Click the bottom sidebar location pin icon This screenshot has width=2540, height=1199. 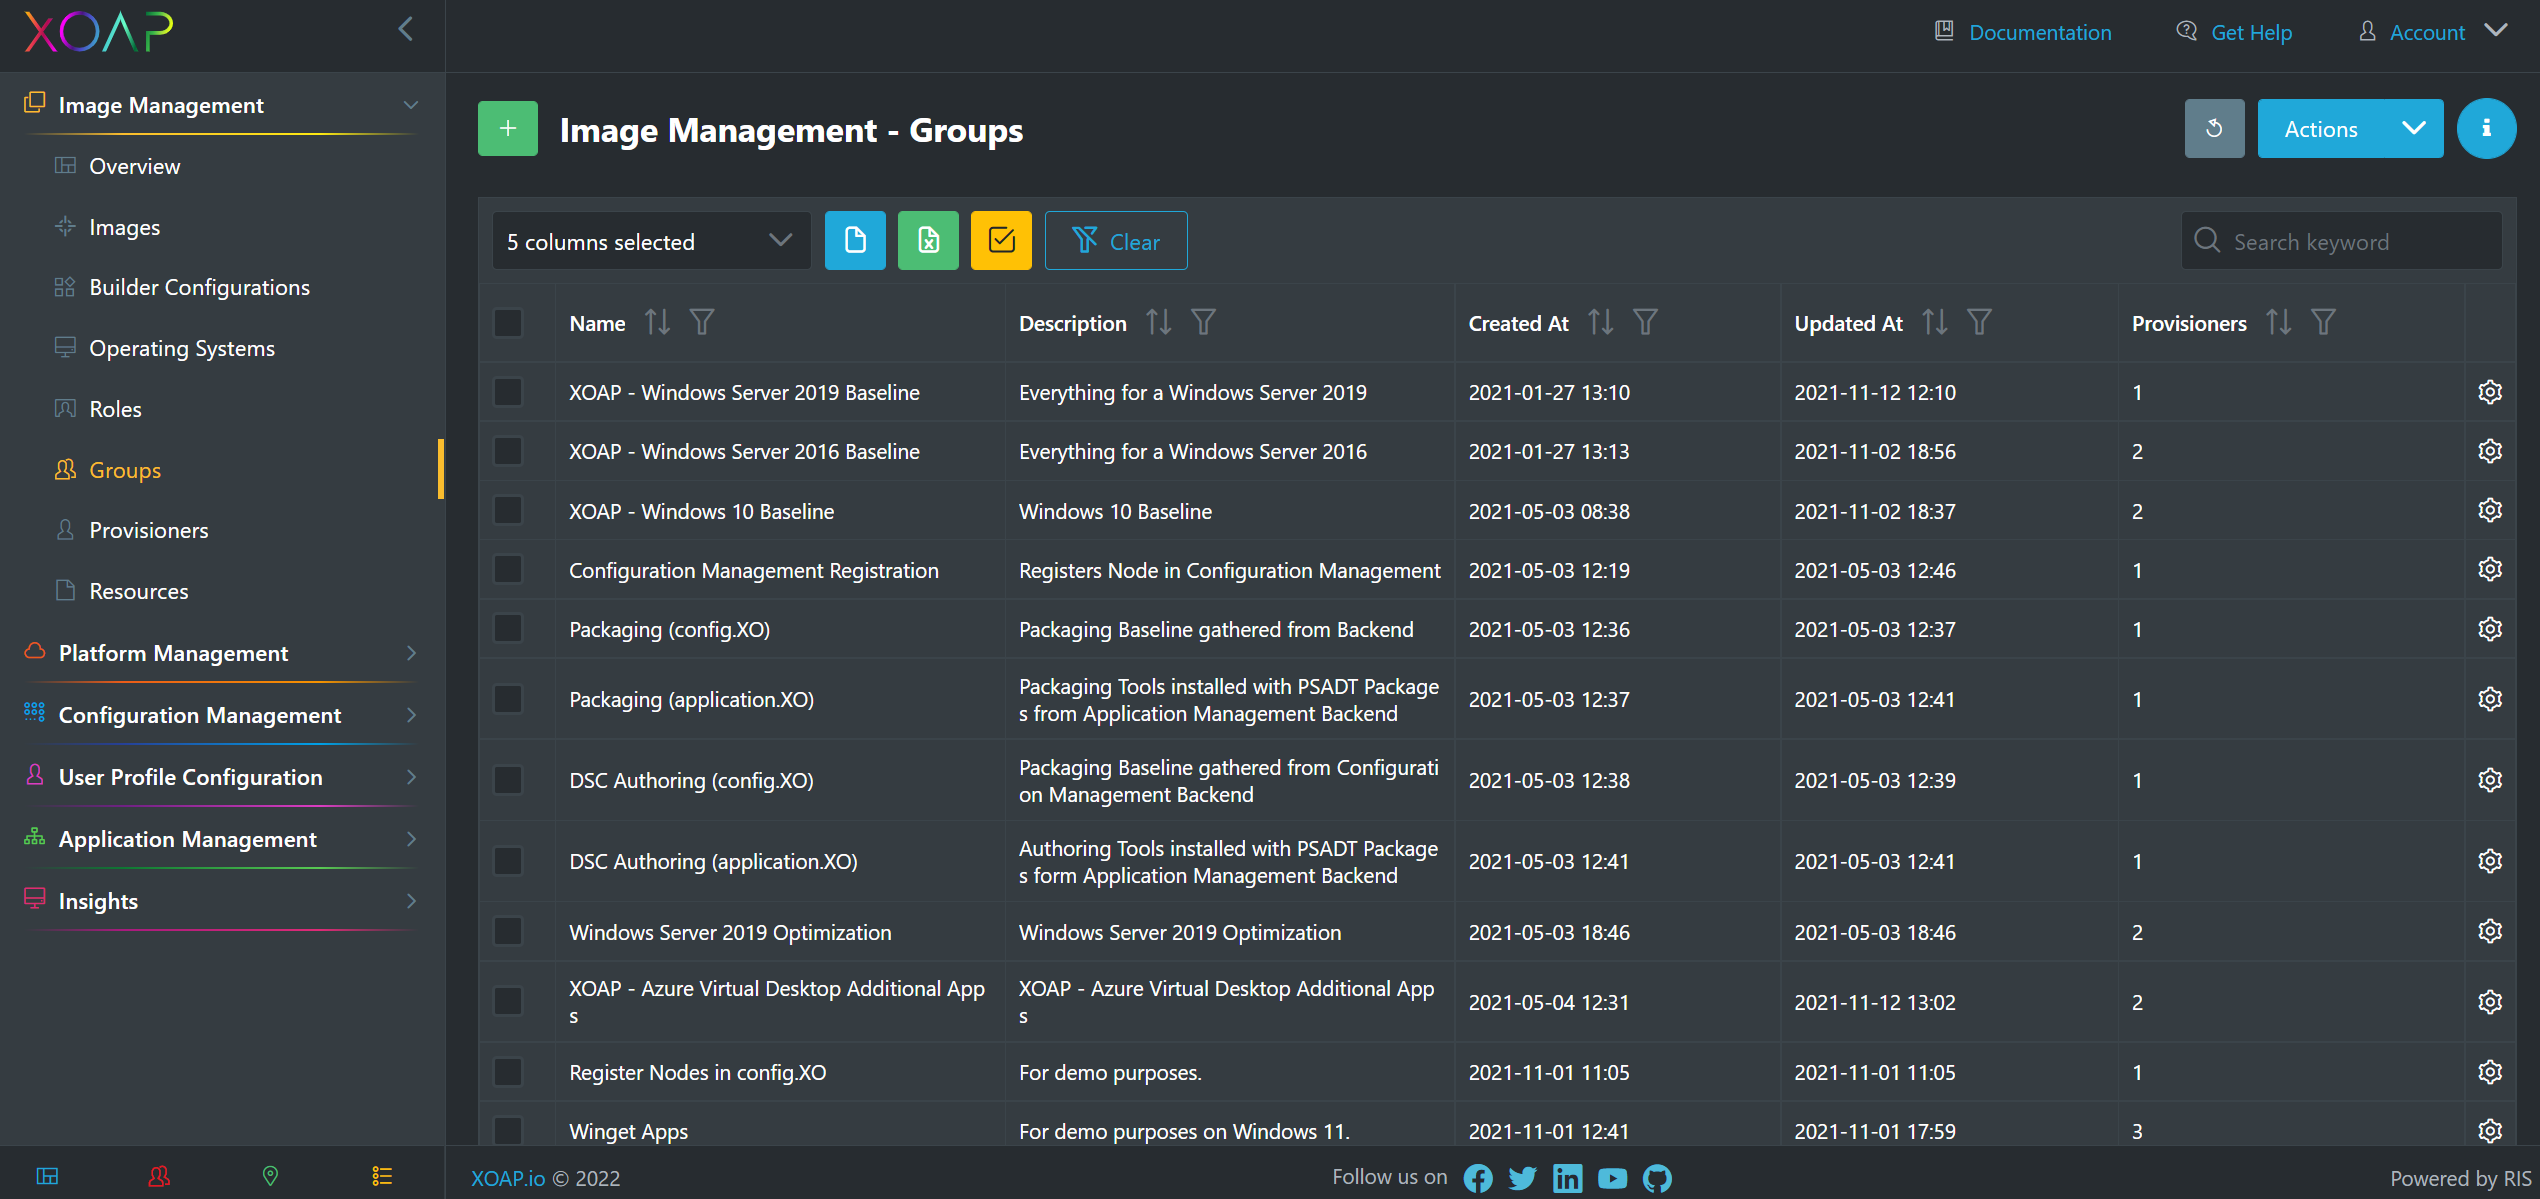pos(270,1176)
